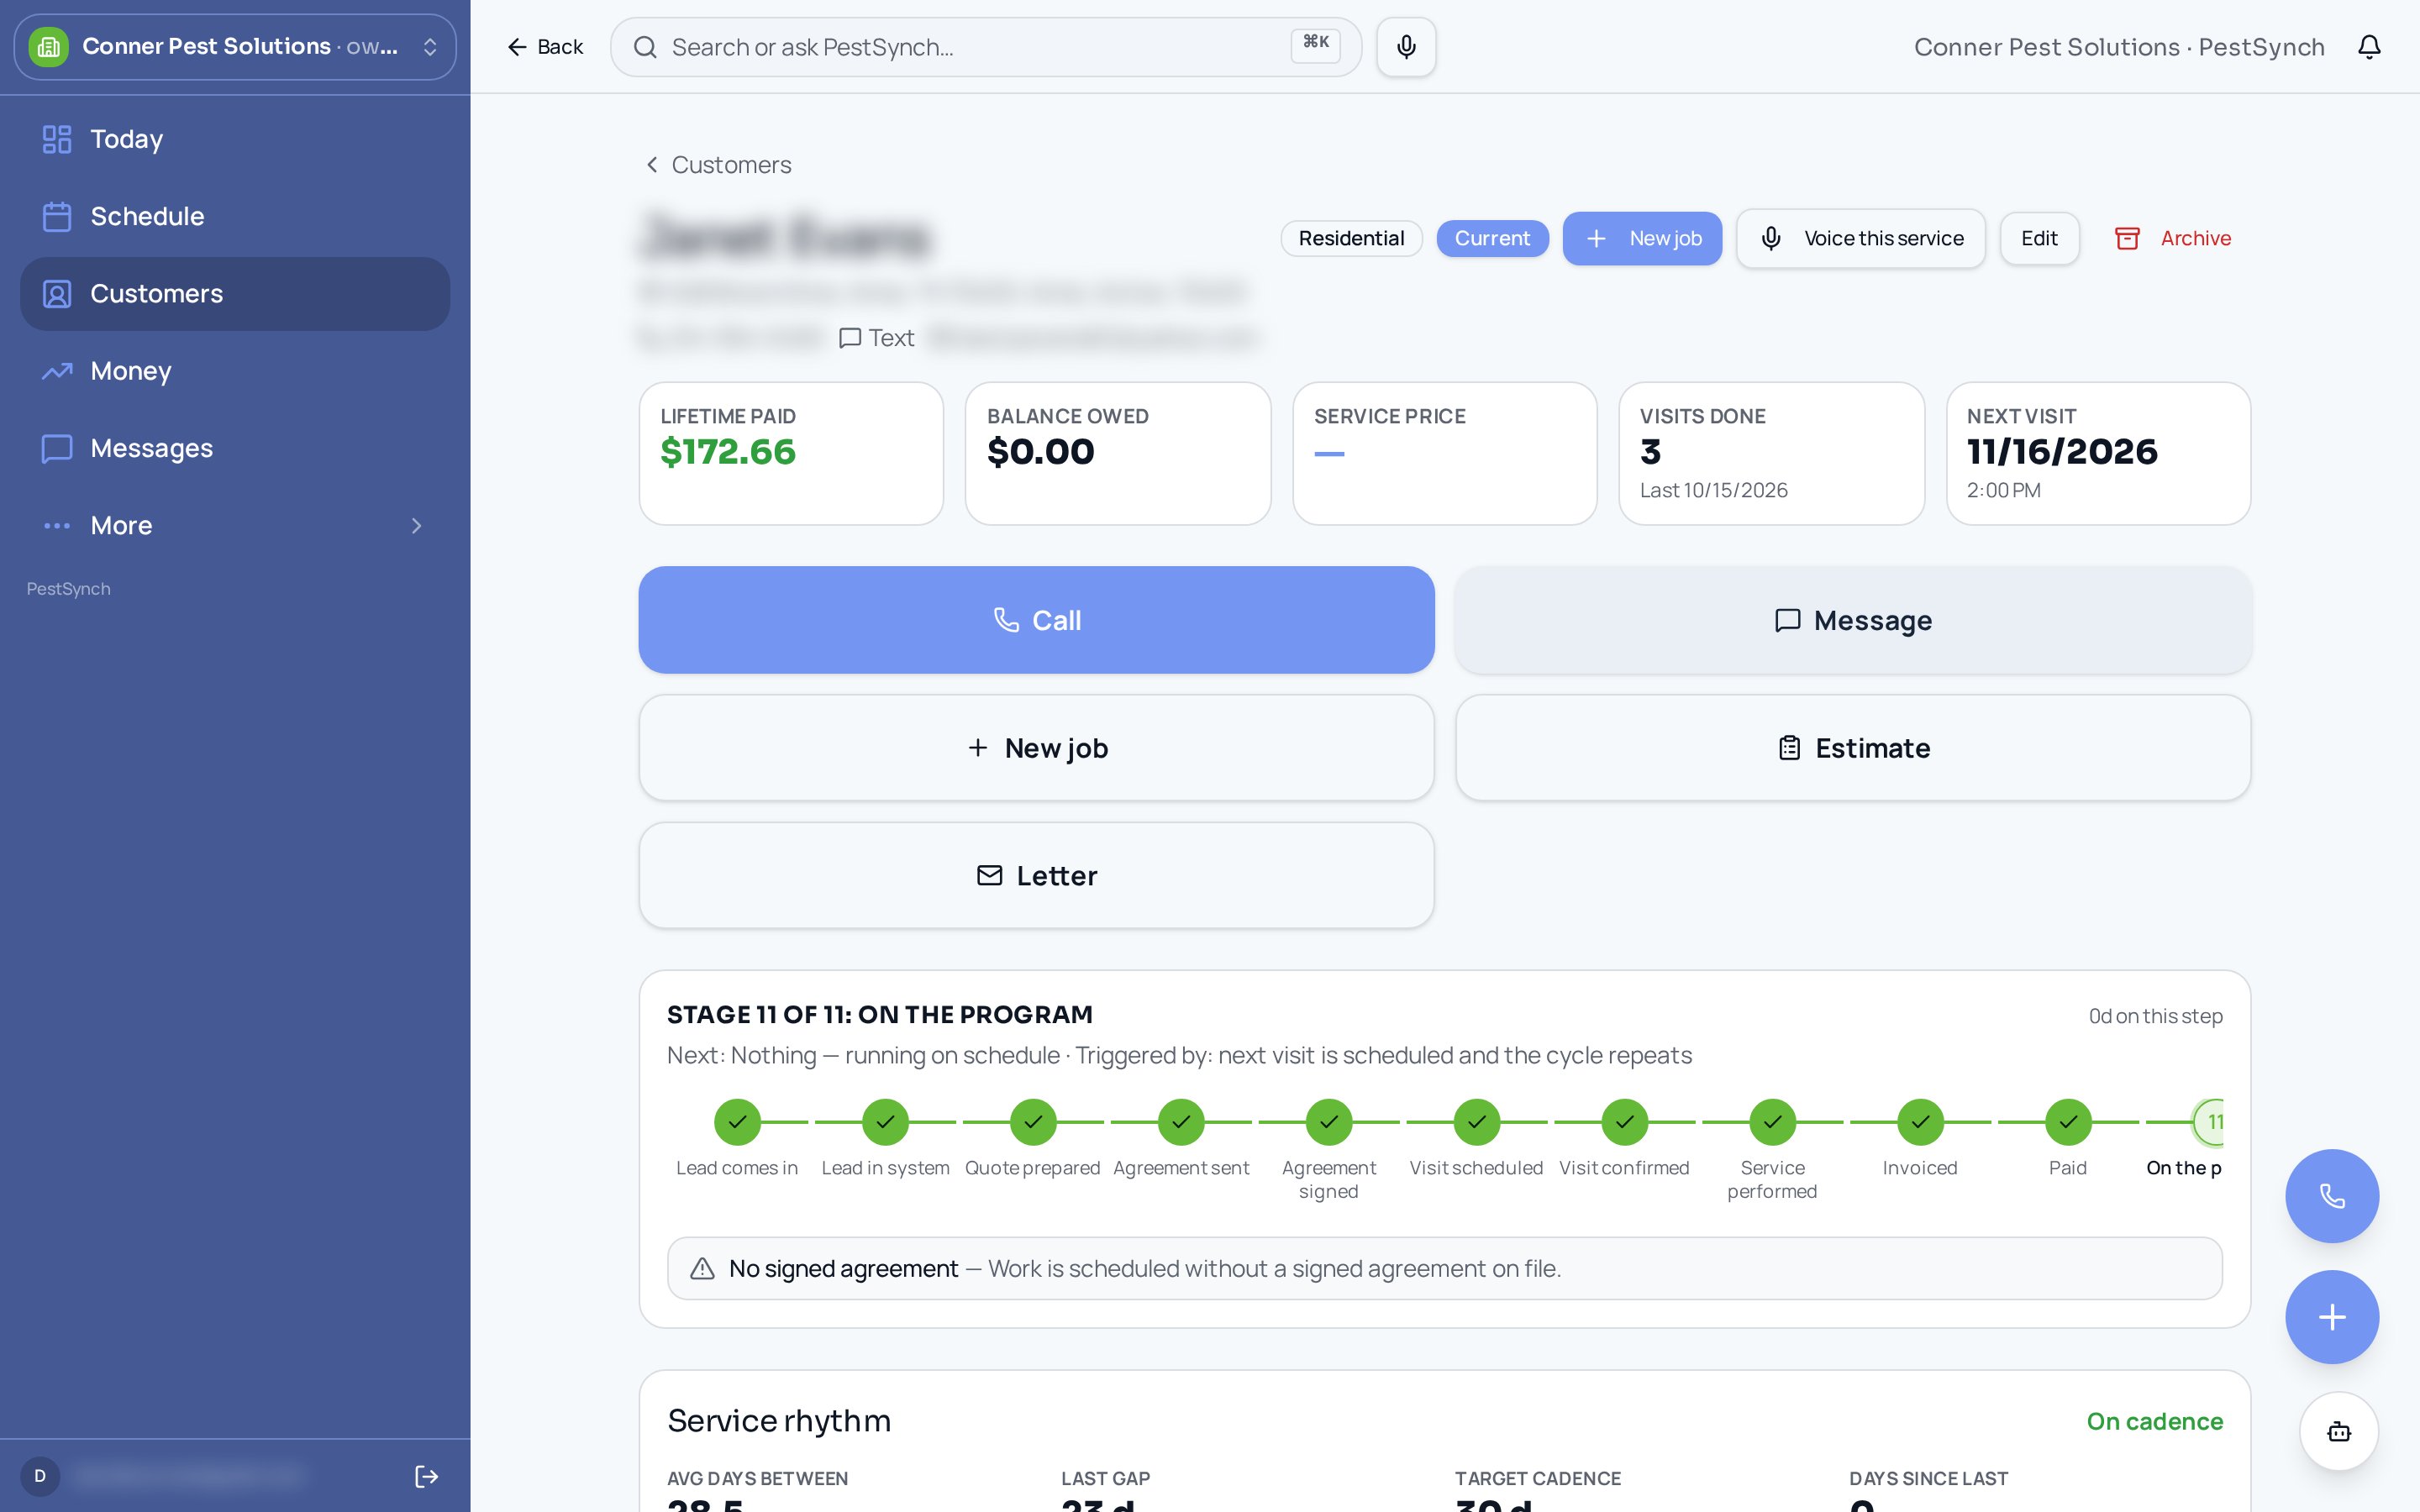Open the notifications bell
Image resolution: width=2420 pixels, height=1512 pixels.
[x=2369, y=47]
